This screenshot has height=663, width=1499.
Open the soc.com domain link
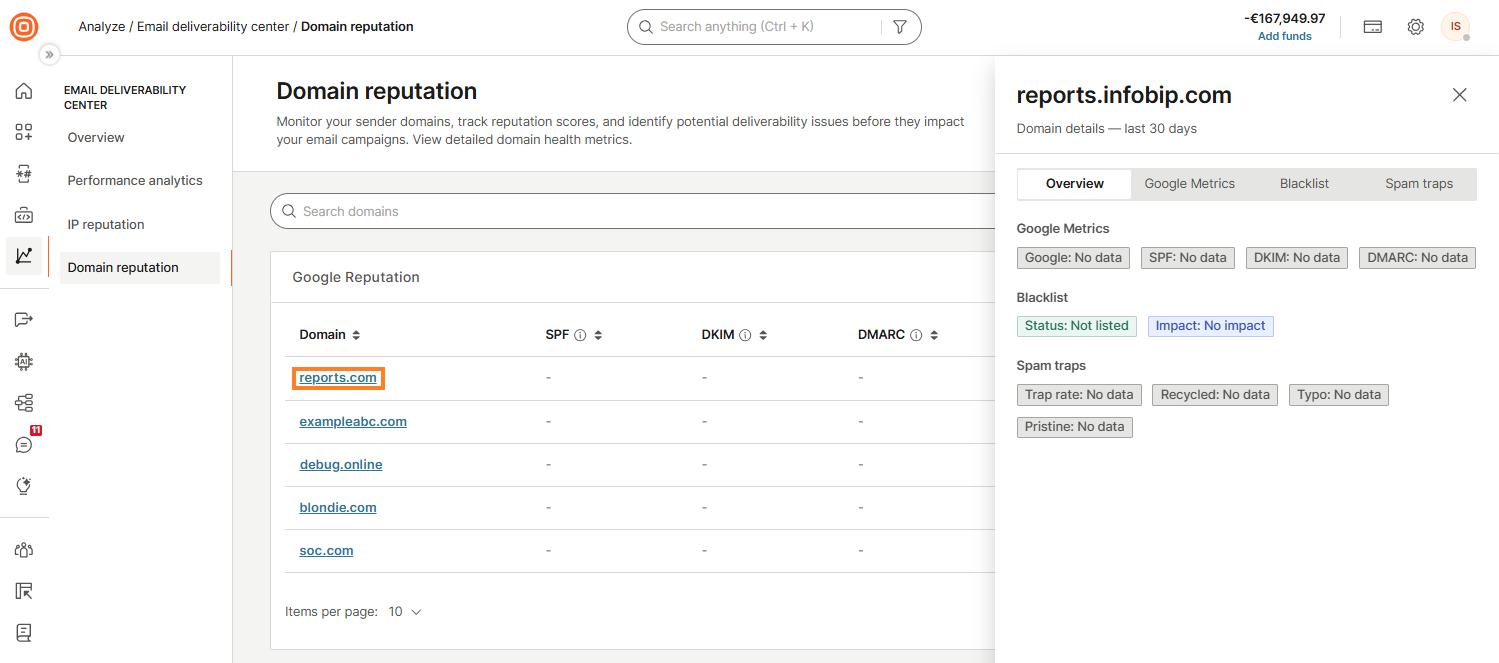tap(326, 550)
